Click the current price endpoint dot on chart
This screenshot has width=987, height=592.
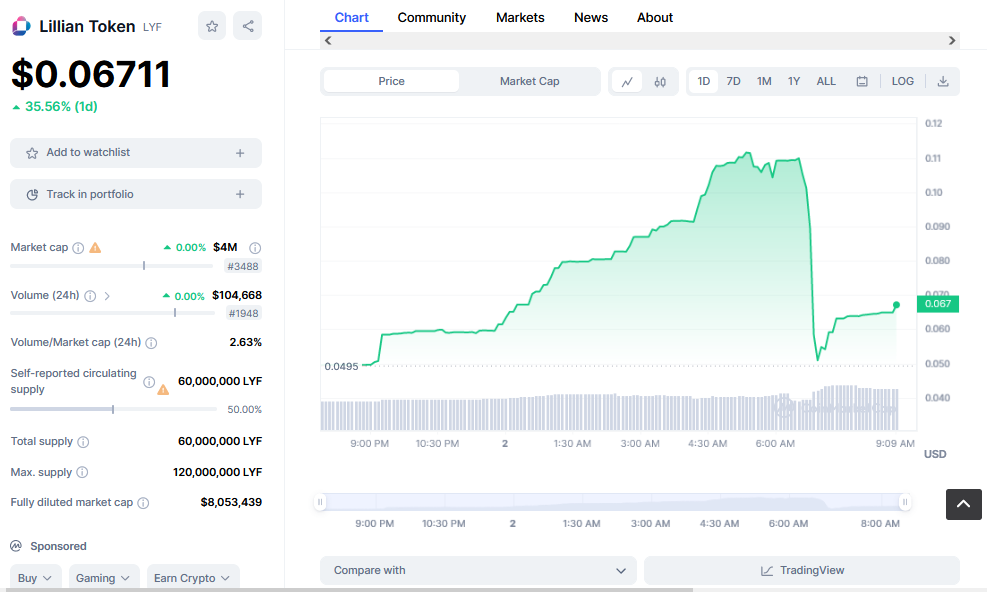896,305
